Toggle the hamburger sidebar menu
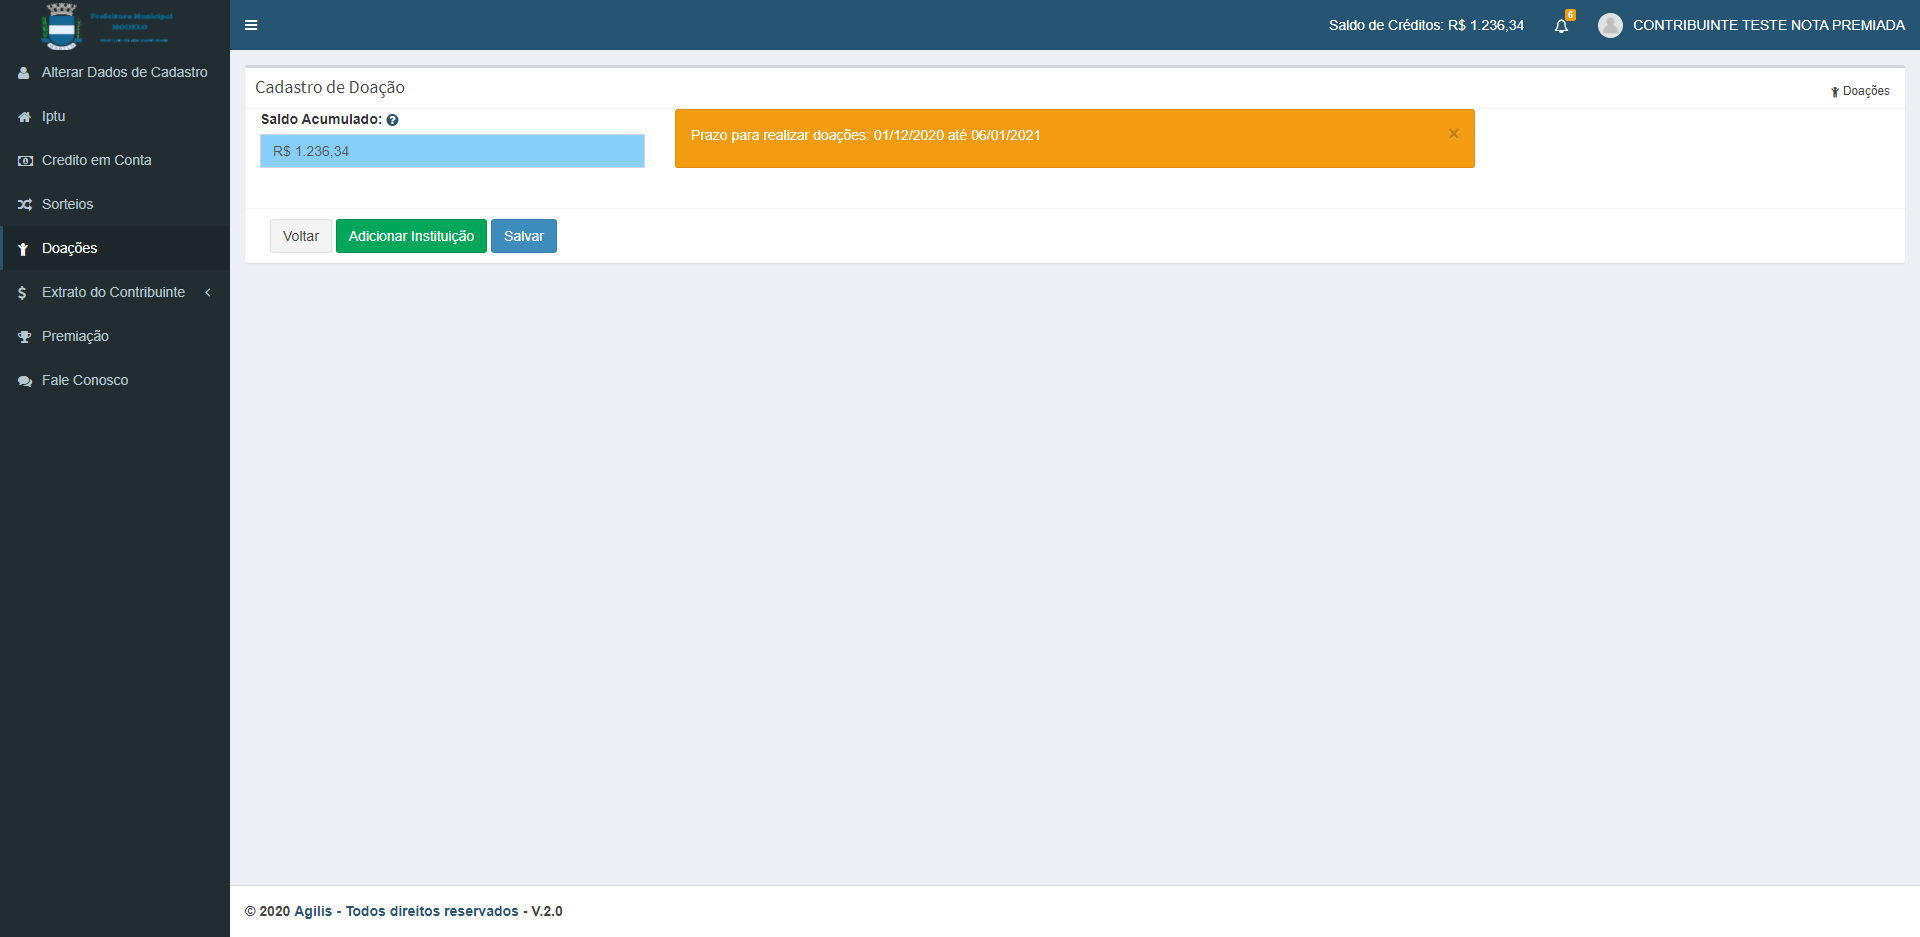 251,25
